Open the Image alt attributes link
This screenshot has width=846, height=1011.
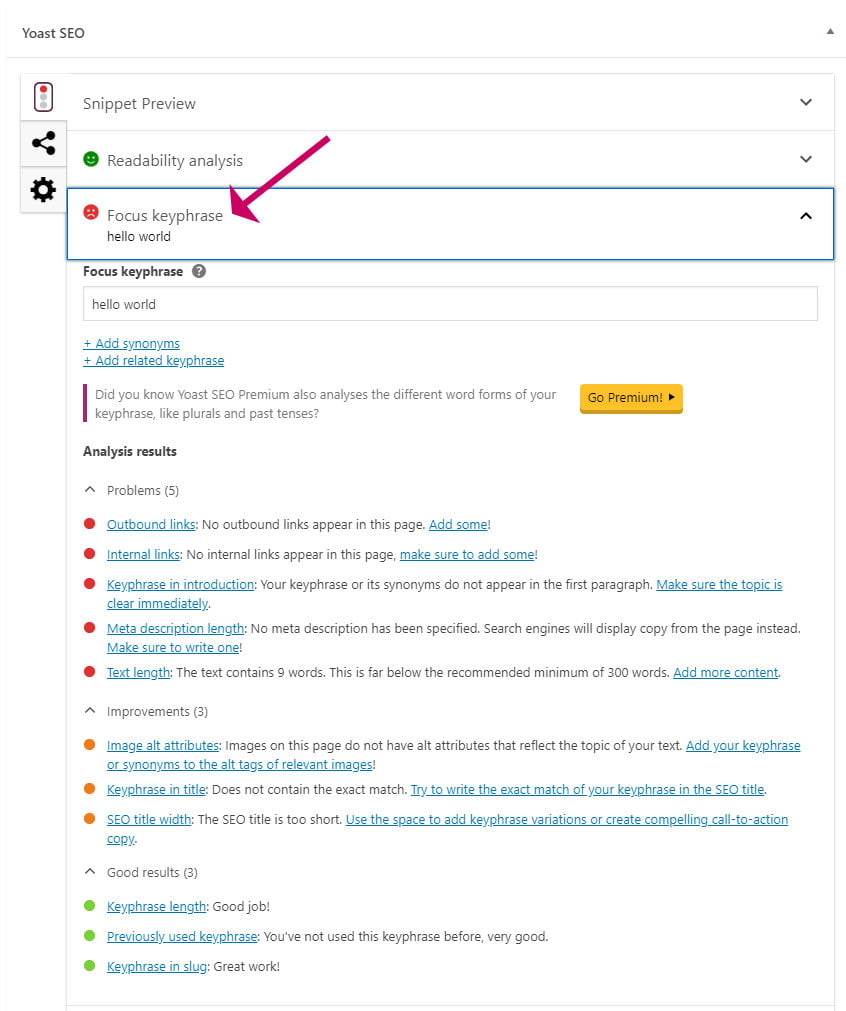pyautogui.click(x=162, y=746)
